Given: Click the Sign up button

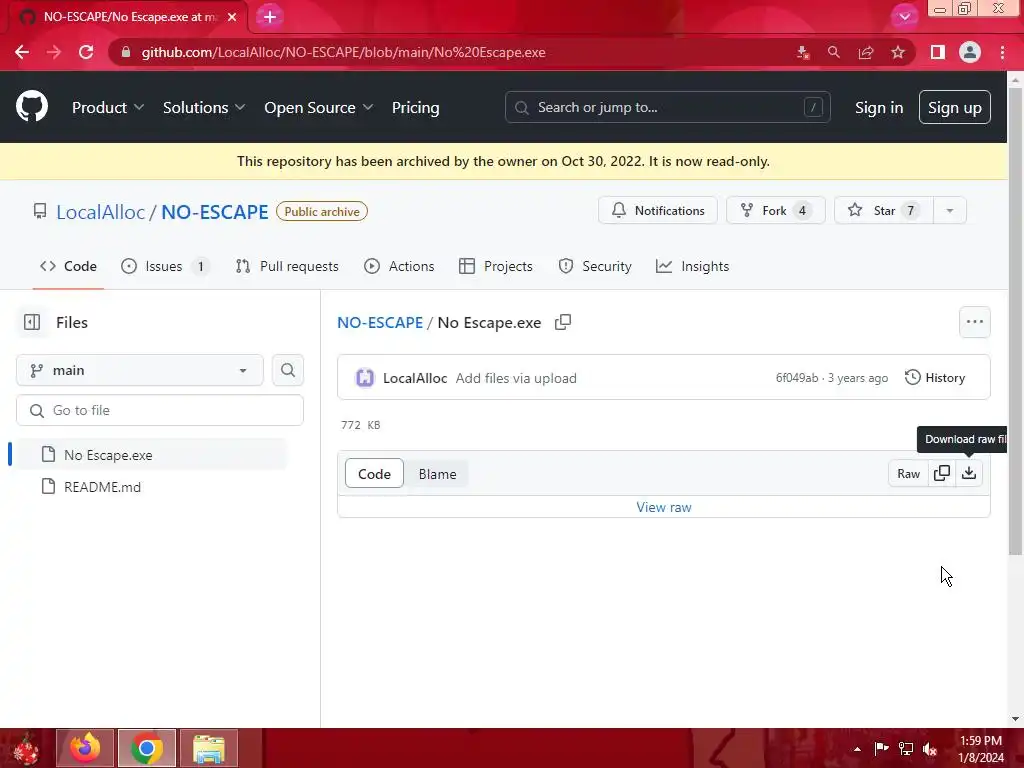Looking at the screenshot, I should tap(955, 108).
